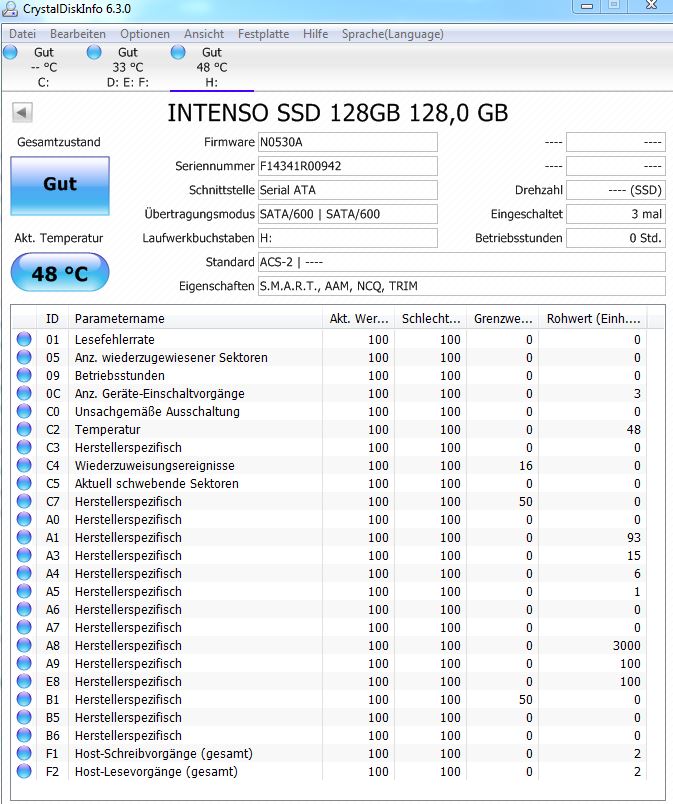673x804 pixels.
Task: Select the H: drive status orb
Action: (178, 52)
